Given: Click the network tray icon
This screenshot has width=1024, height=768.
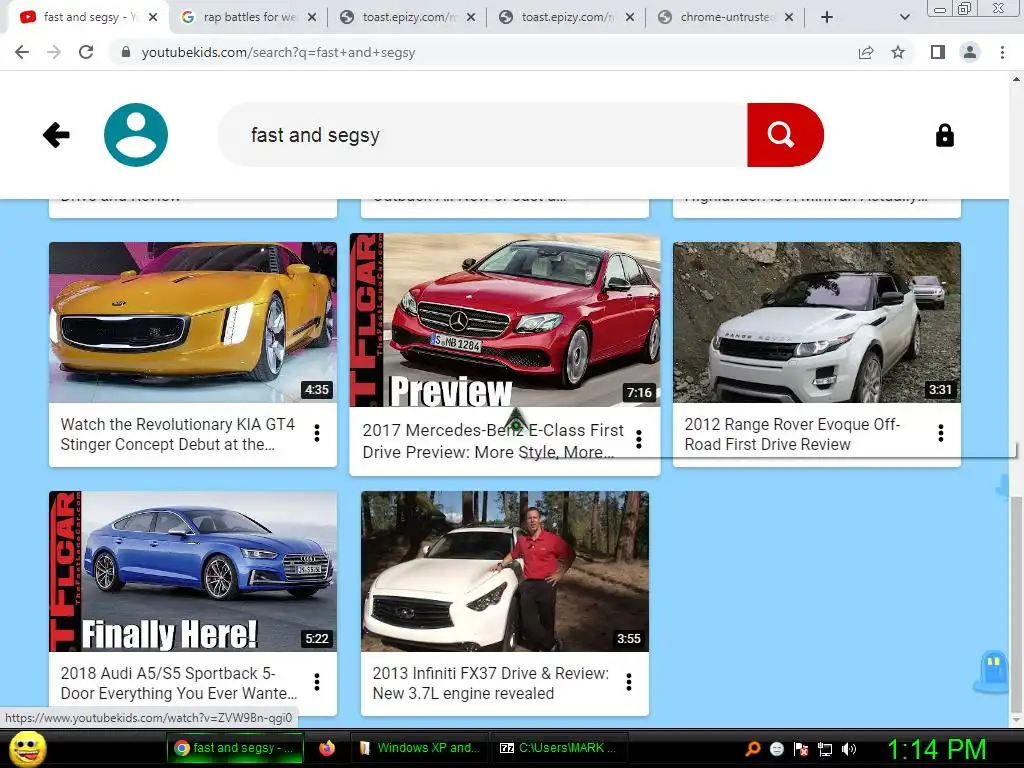Looking at the screenshot, I should tap(825, 749).
